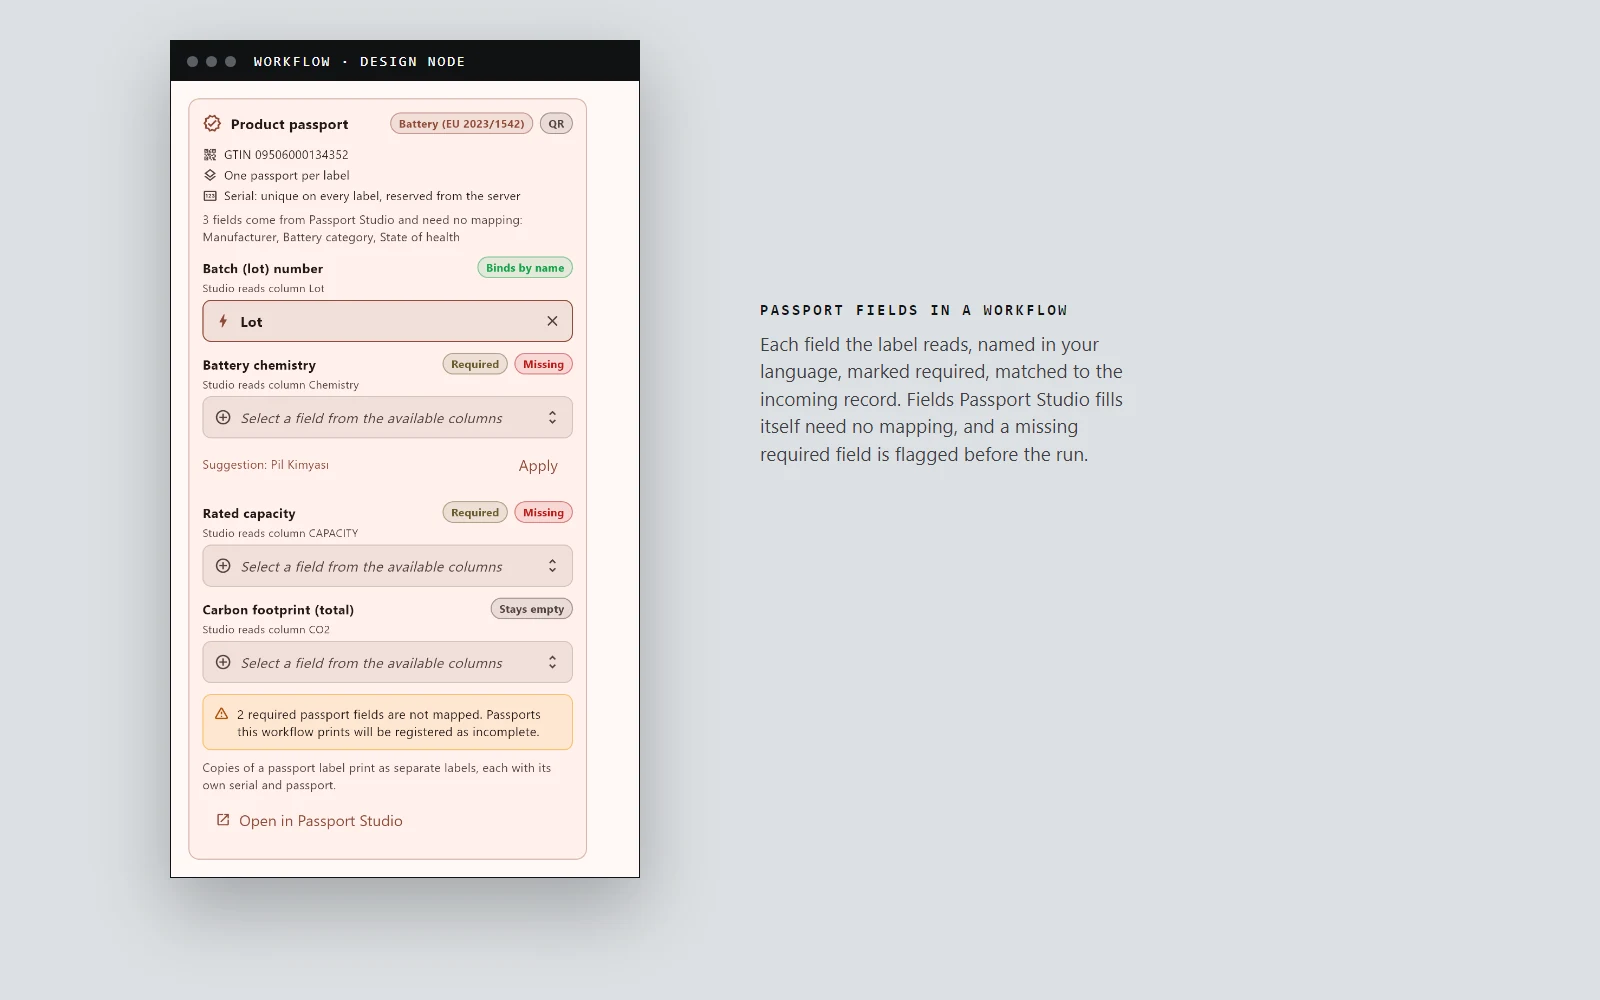Click plus icon in Battery chemistry selector

pos(223,418)
